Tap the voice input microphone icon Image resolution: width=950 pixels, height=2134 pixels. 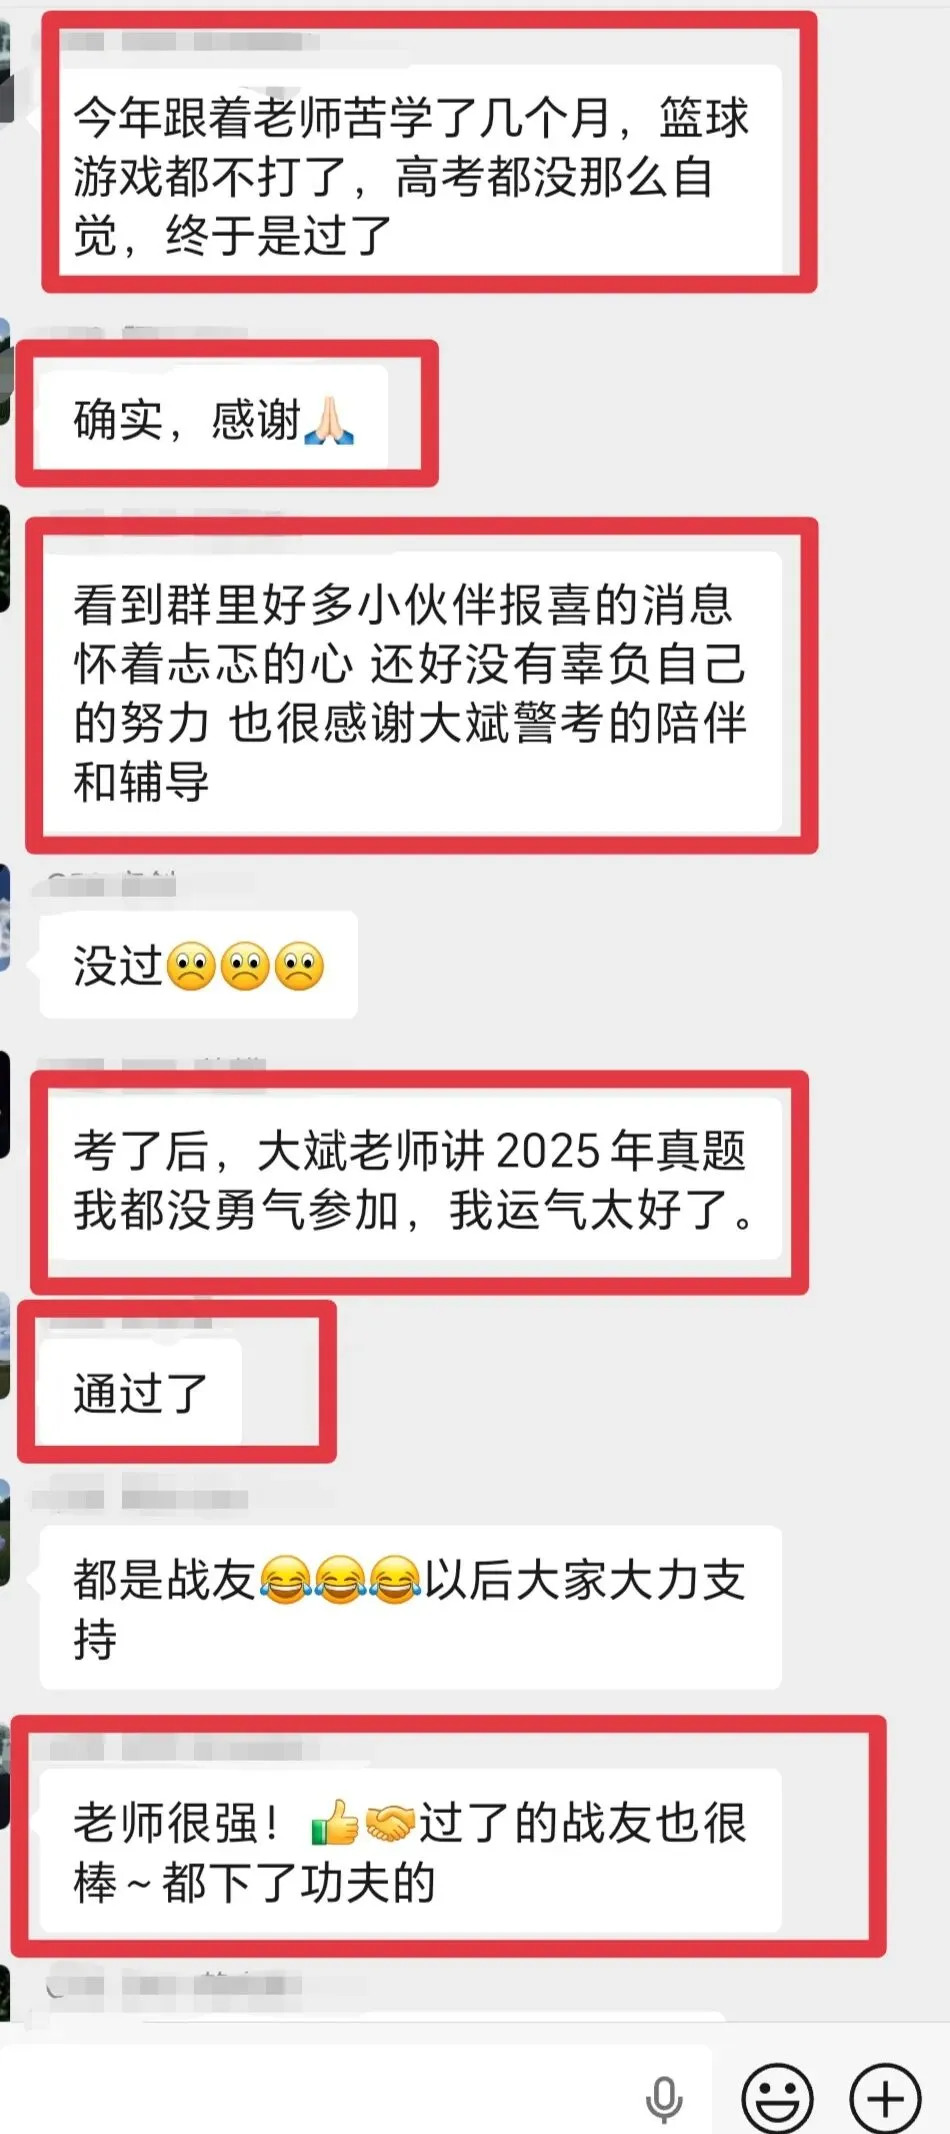point(663,2099)
